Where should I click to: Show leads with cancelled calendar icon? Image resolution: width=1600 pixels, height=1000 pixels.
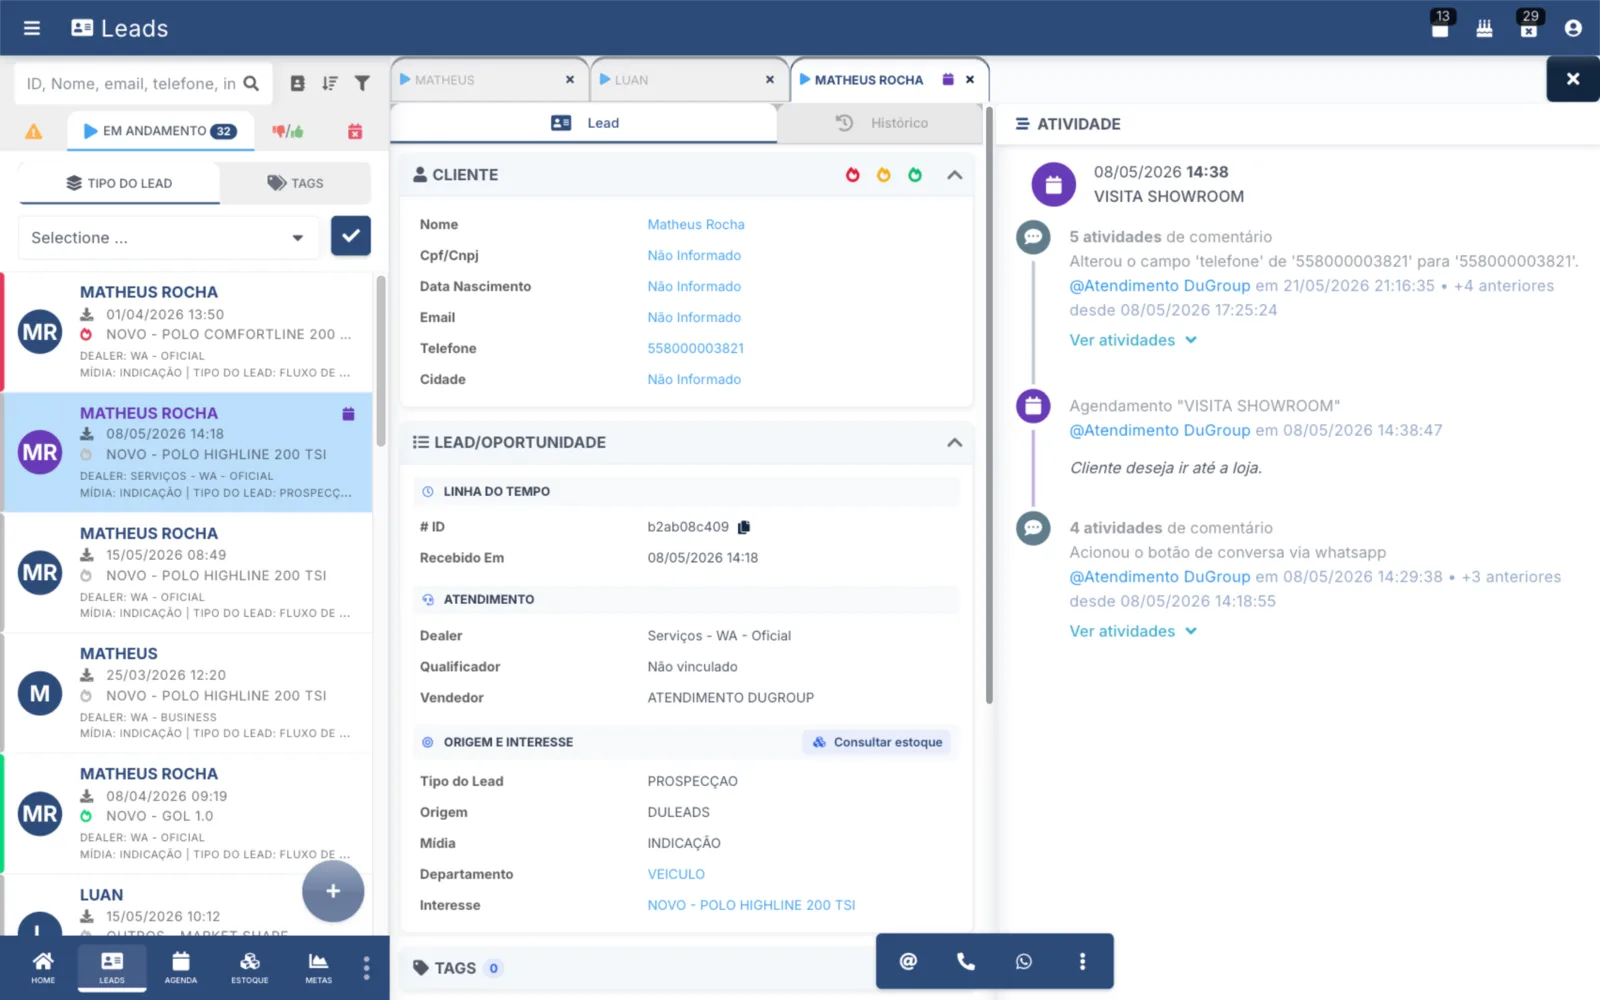tap(354, 131)
